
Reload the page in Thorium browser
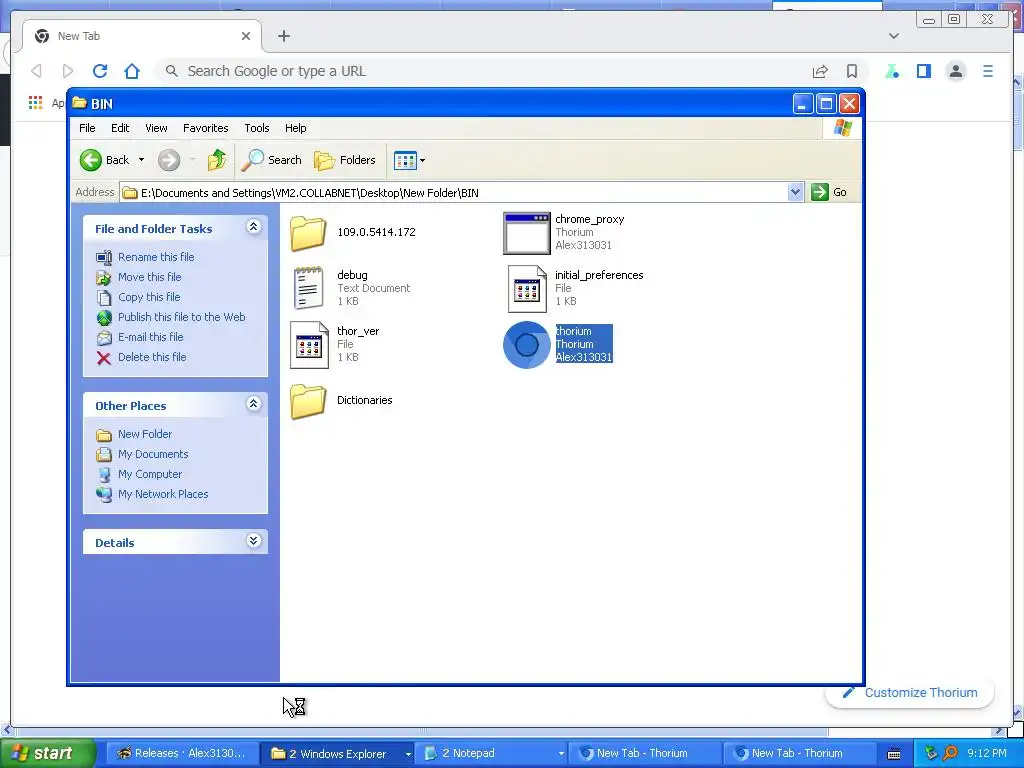point(100,71)
